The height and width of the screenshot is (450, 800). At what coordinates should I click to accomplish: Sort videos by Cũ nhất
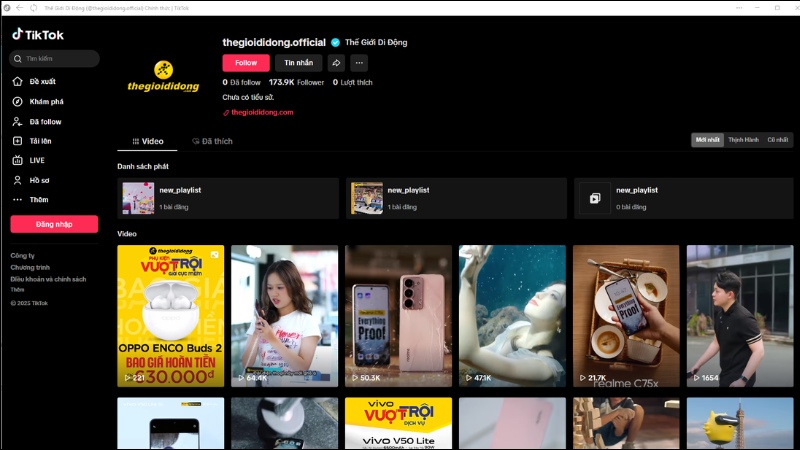pos(778,140)
